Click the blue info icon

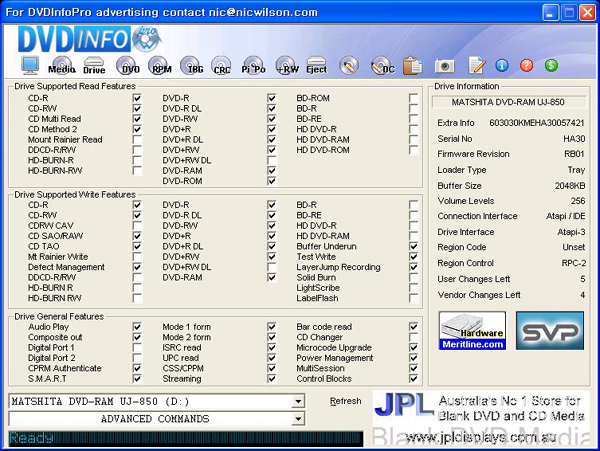502,65
